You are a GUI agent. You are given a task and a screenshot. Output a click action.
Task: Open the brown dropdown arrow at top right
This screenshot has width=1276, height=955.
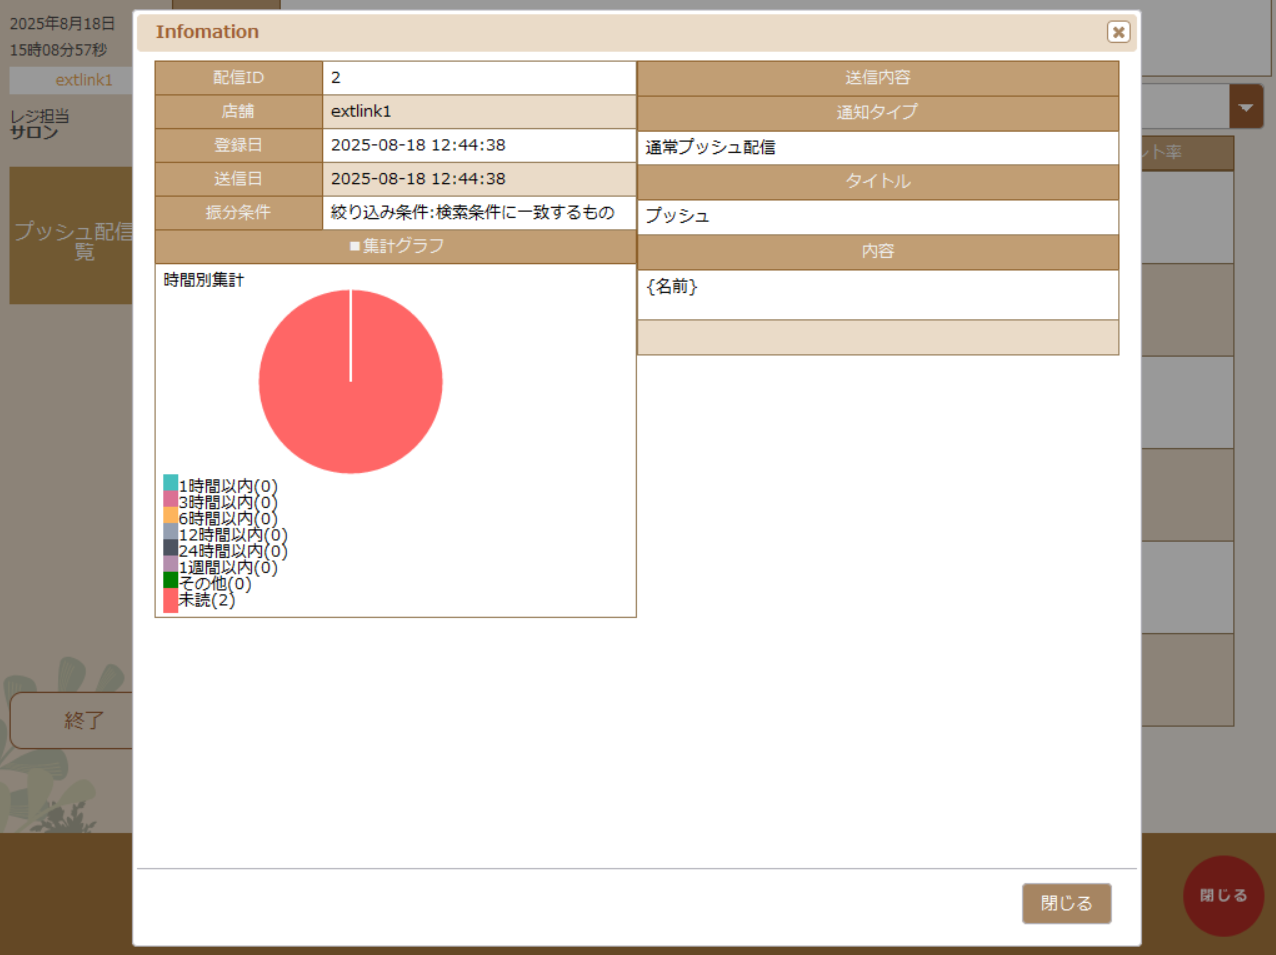click(x=1248, y=105)
